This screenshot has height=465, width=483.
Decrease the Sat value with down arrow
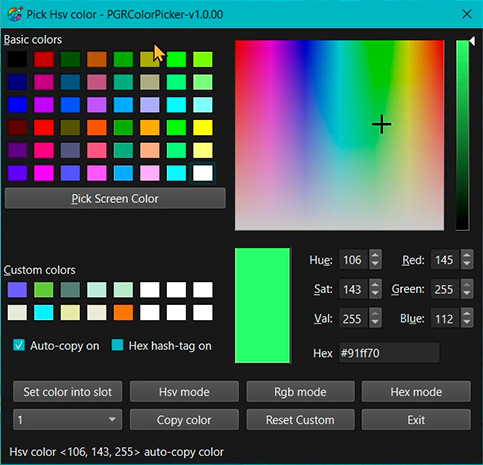375,293
